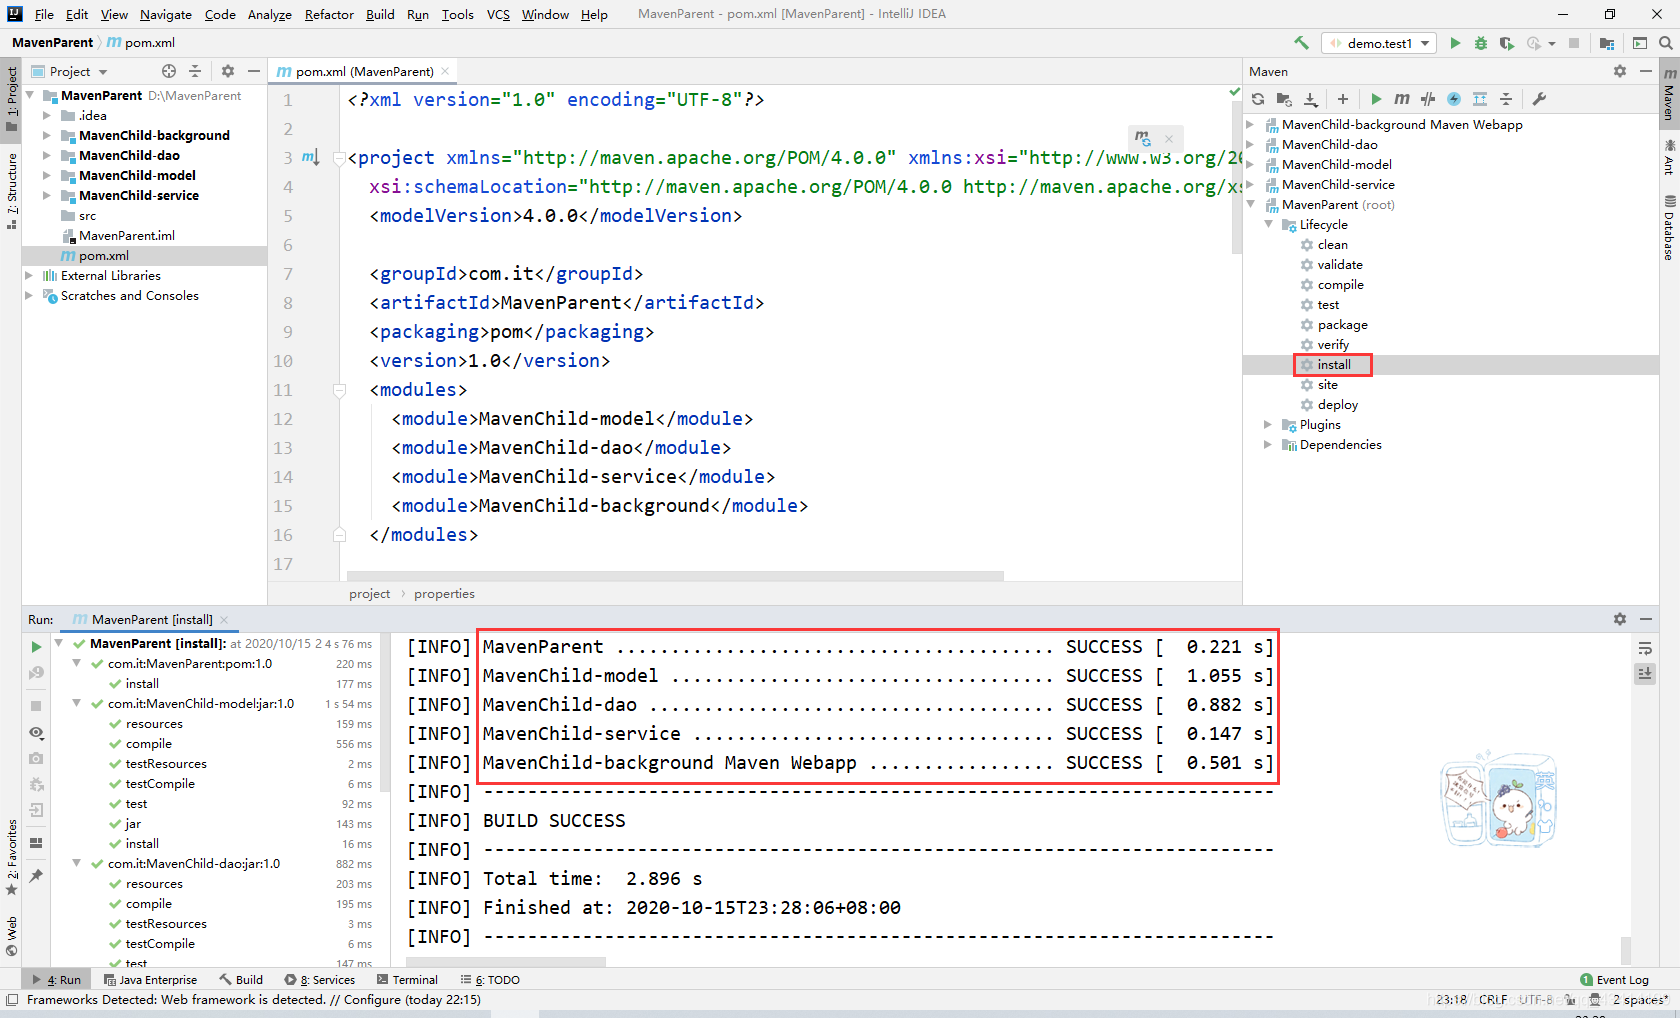The width and height of the screenshot is (1680, 1018).
Task: Toggle soft-wrap in the console output
Action: [x=1645, y=648]
